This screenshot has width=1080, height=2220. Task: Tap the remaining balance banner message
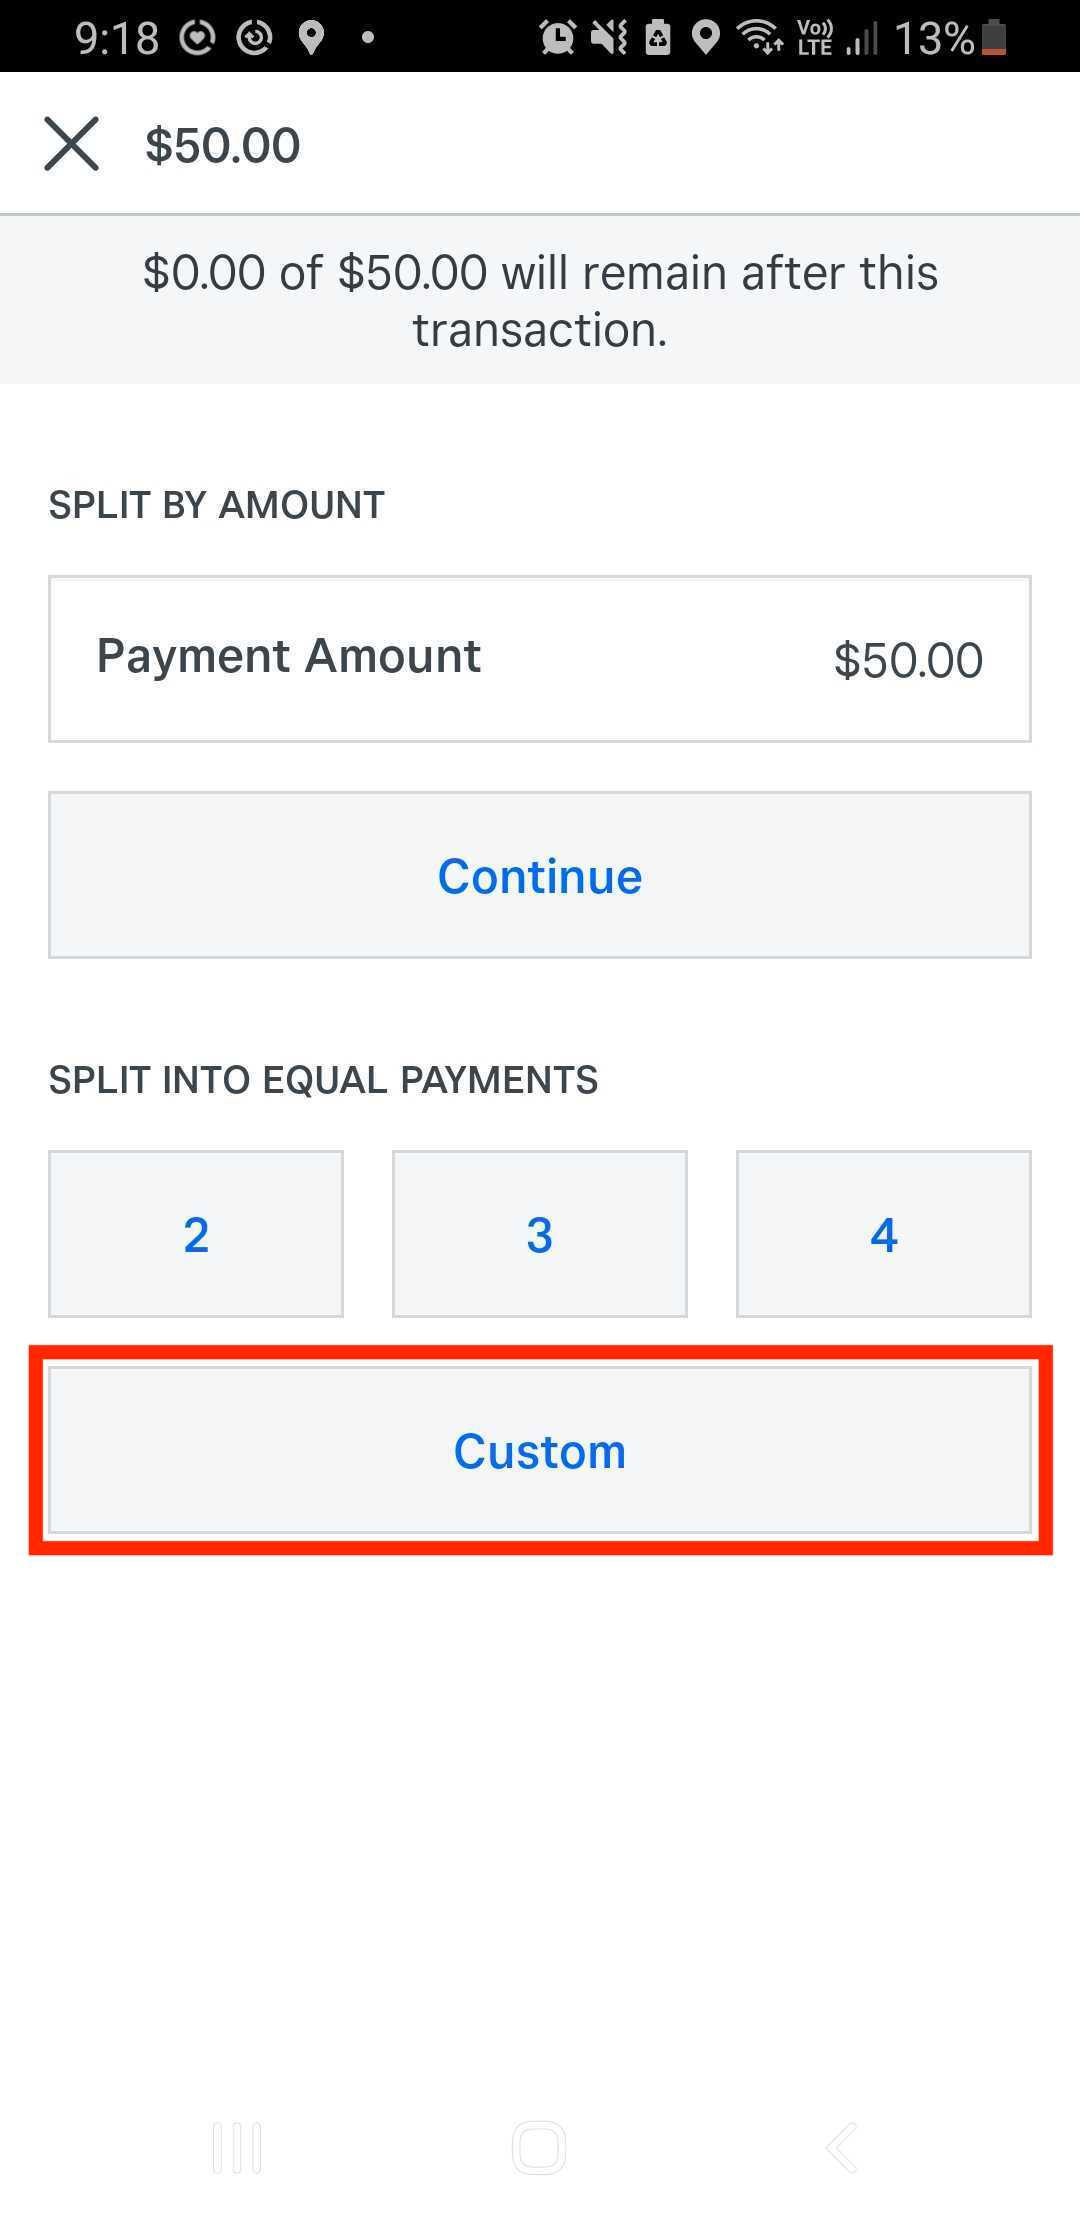tap(539, 300)
